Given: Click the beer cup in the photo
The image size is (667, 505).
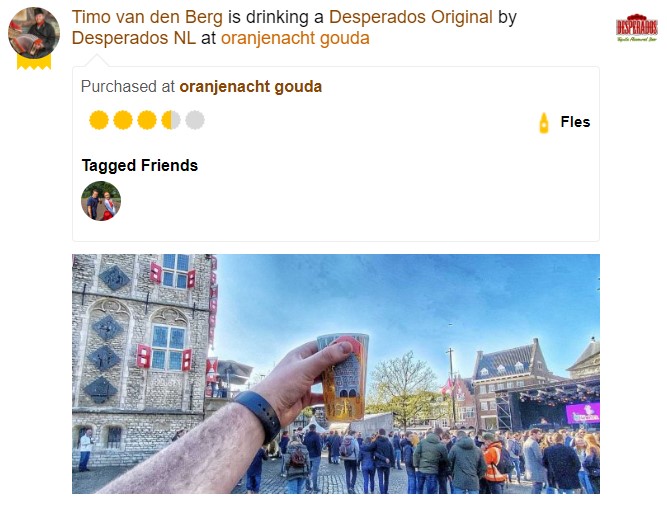Looking at the screenshot, I should click(343, 377).
